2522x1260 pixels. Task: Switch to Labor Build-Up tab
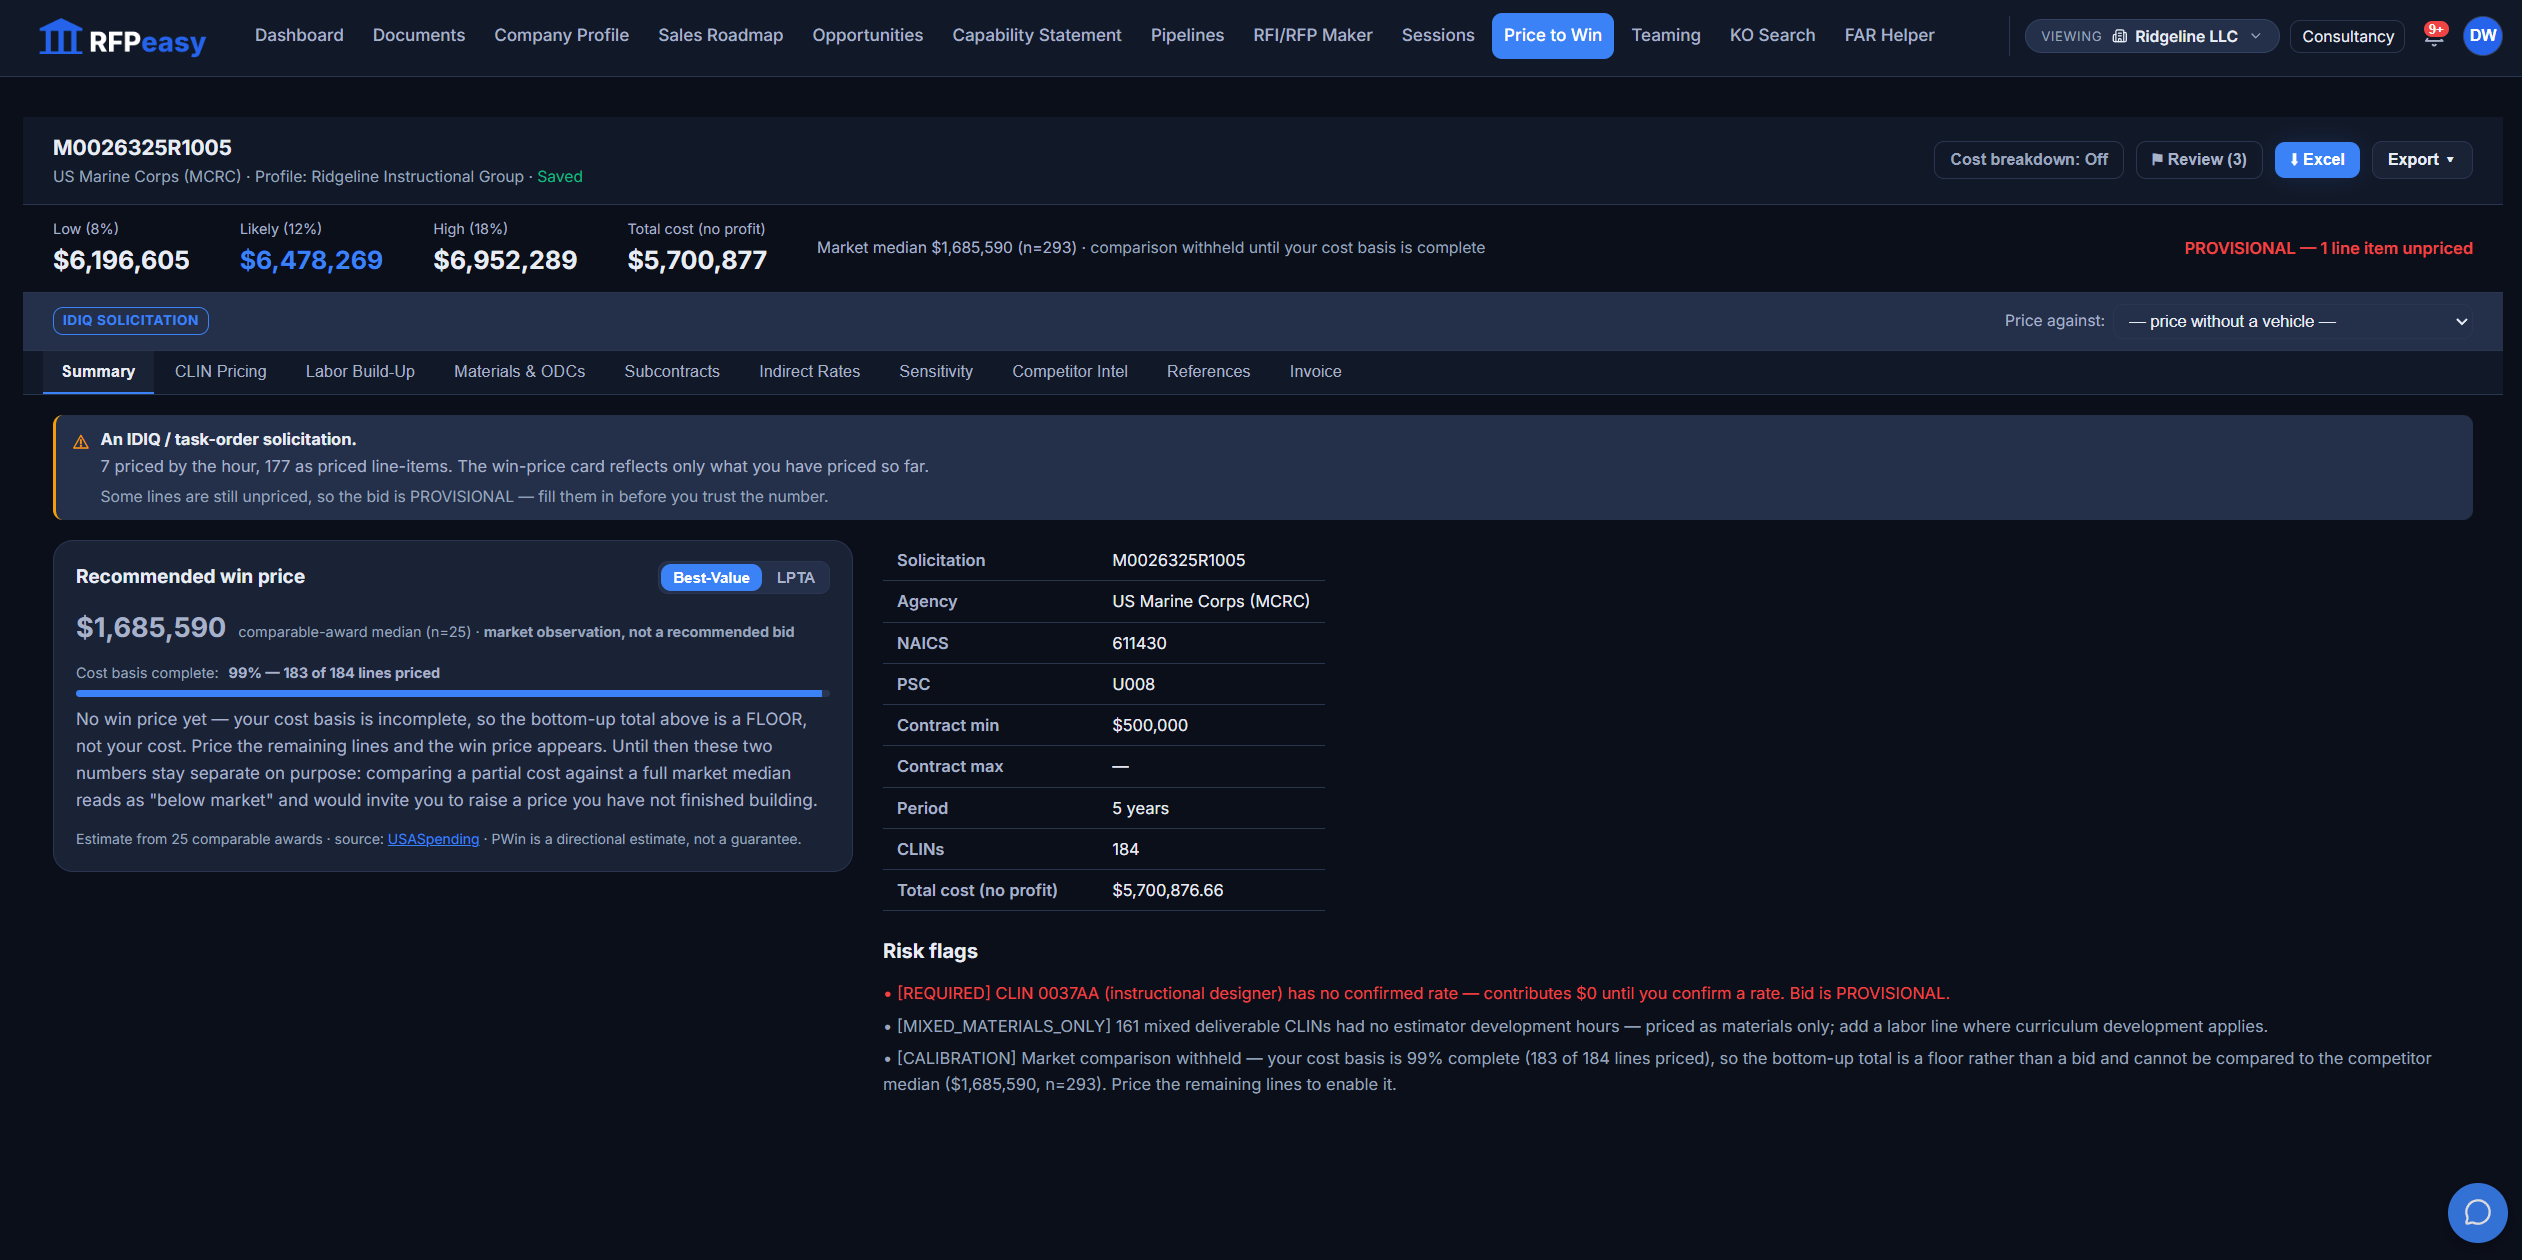tap(360, 372)
